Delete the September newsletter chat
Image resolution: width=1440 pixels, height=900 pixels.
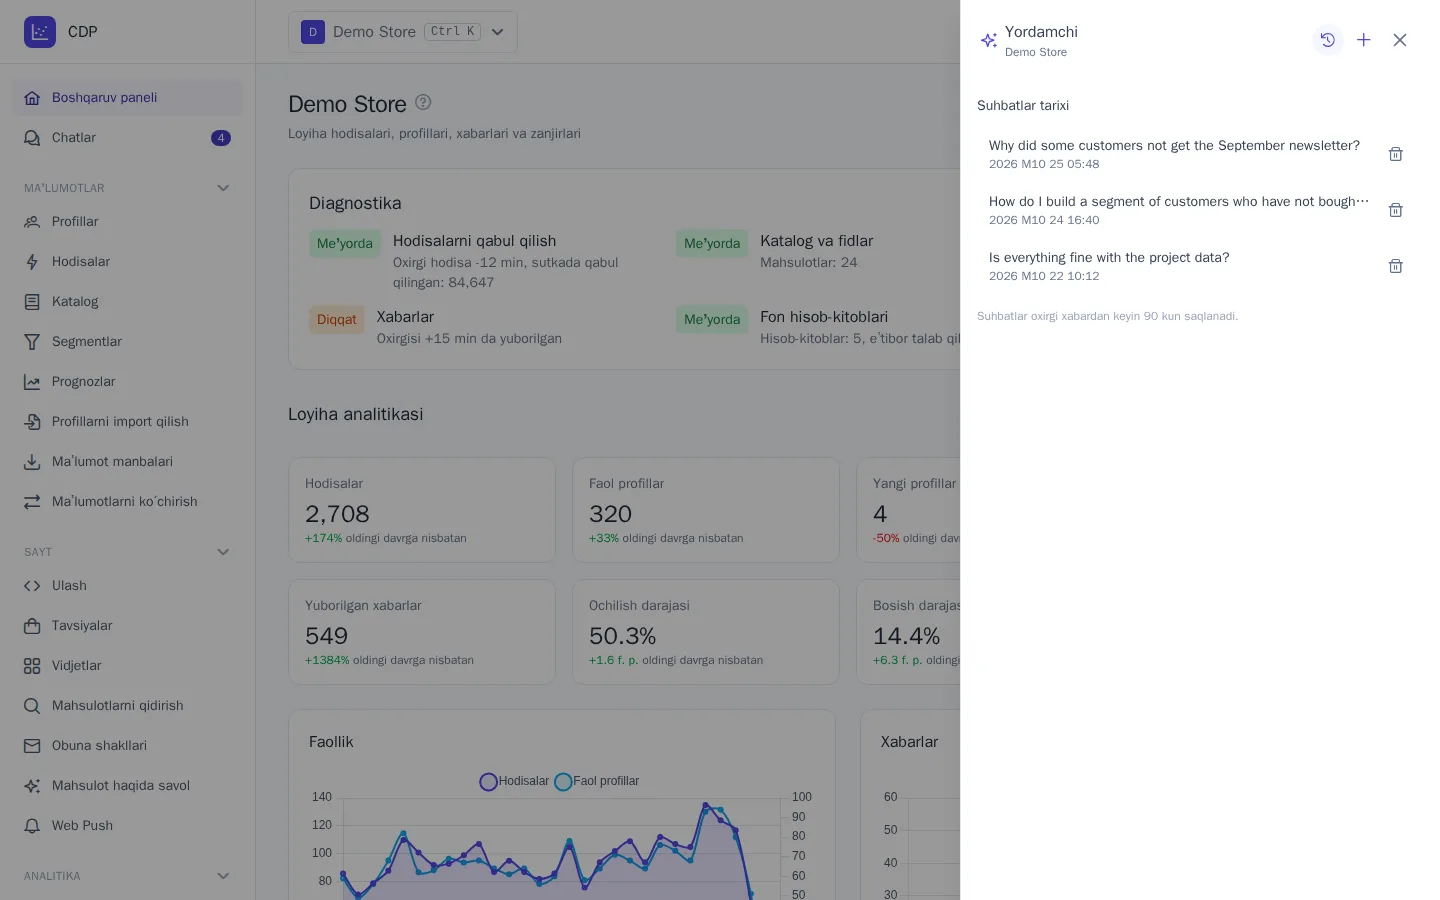click(x=1395, y=154)
